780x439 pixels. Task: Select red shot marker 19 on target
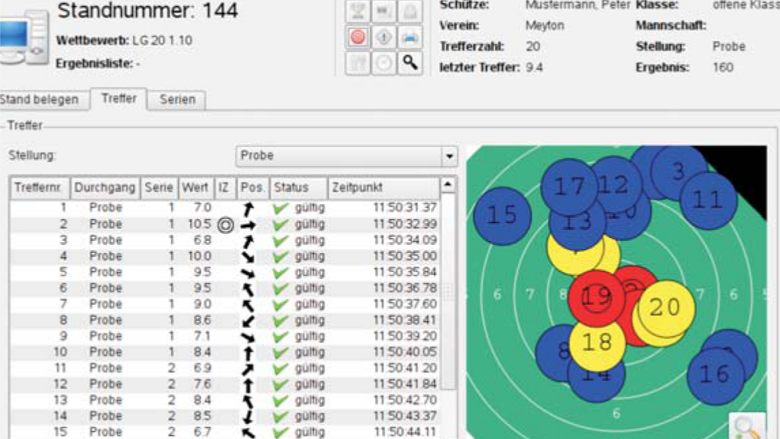tap(596, 297)
